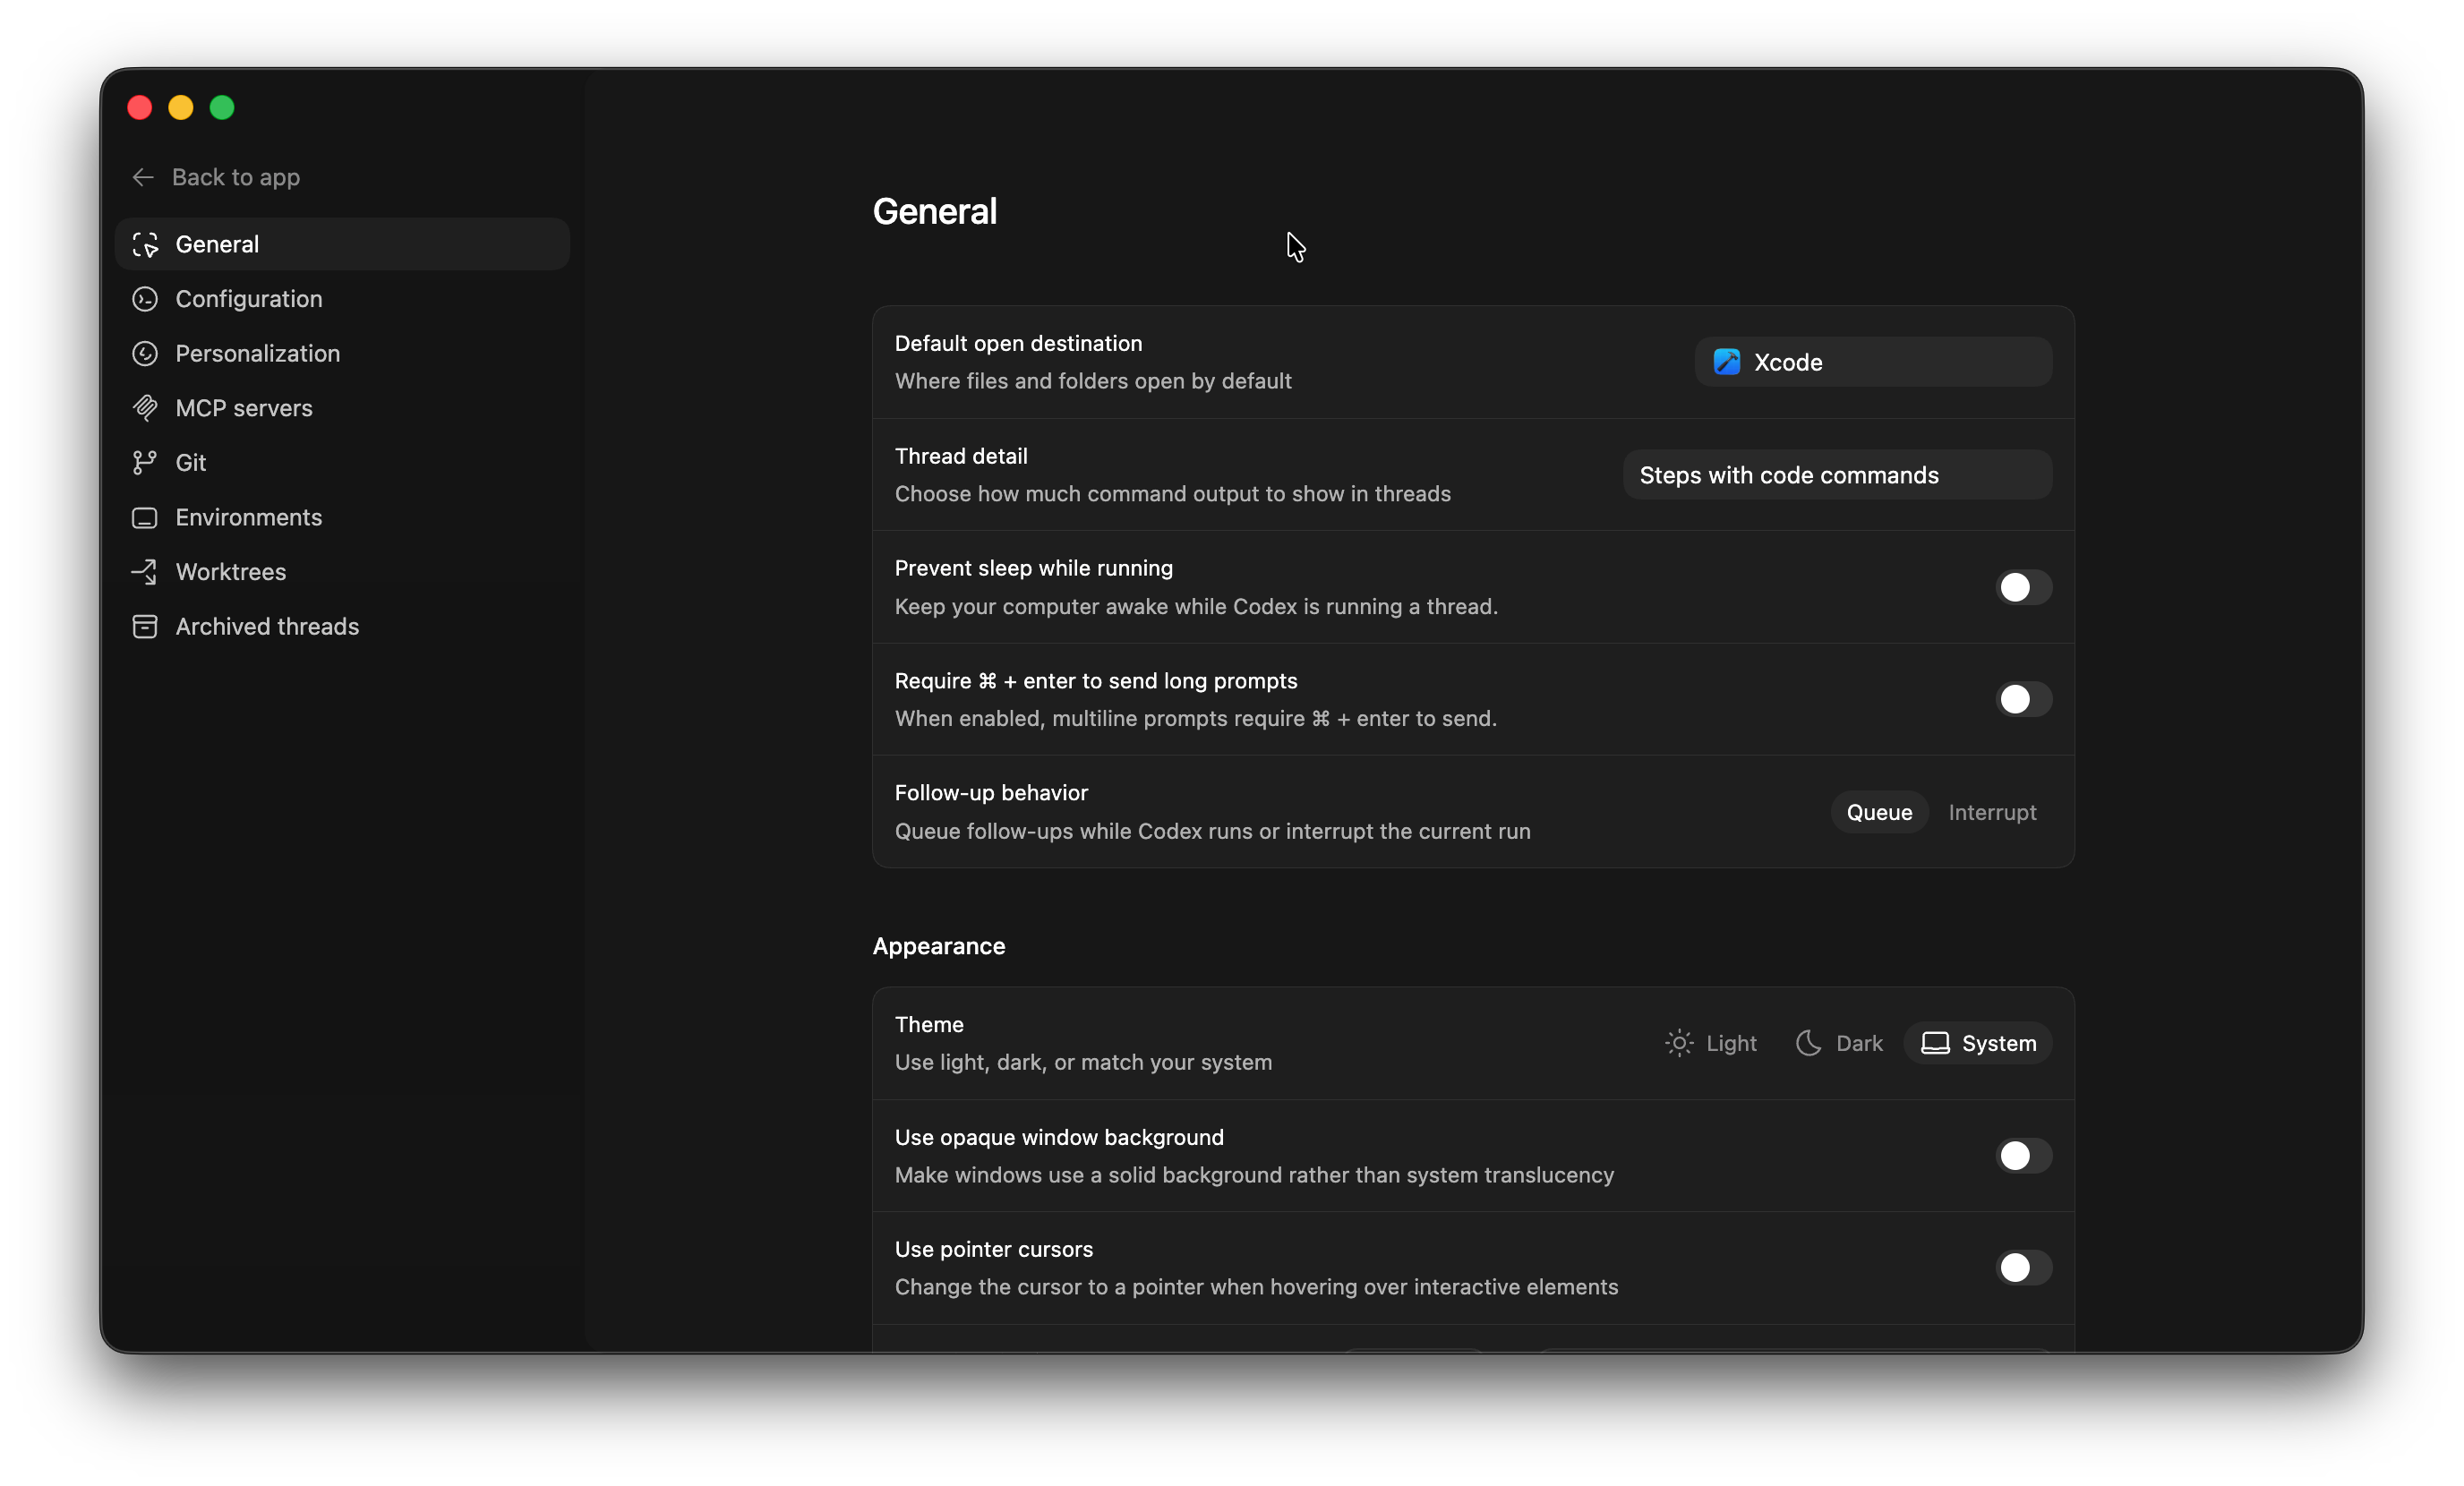Click the General page heading
The width and height of the screenshot is (2464, 1486).
(934, 212)
